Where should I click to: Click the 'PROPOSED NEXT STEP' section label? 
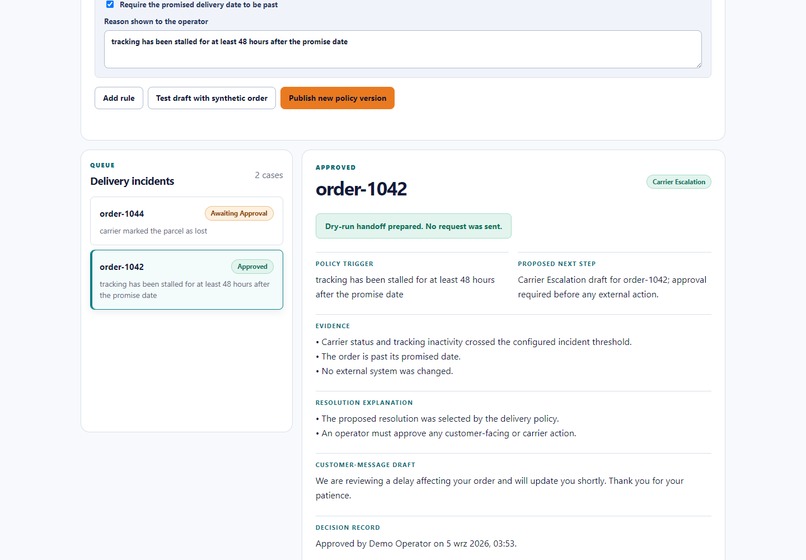coord(556,264)
